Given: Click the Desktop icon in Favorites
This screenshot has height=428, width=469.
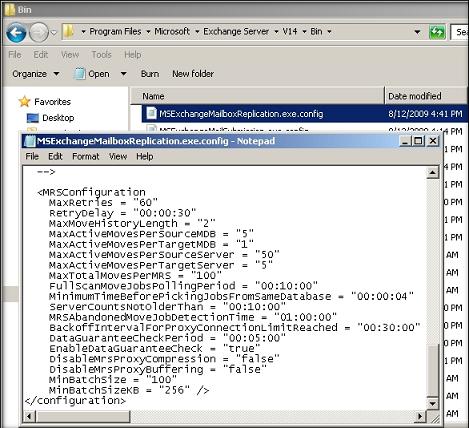Looking at the screenshot, I should pos(33,118).
